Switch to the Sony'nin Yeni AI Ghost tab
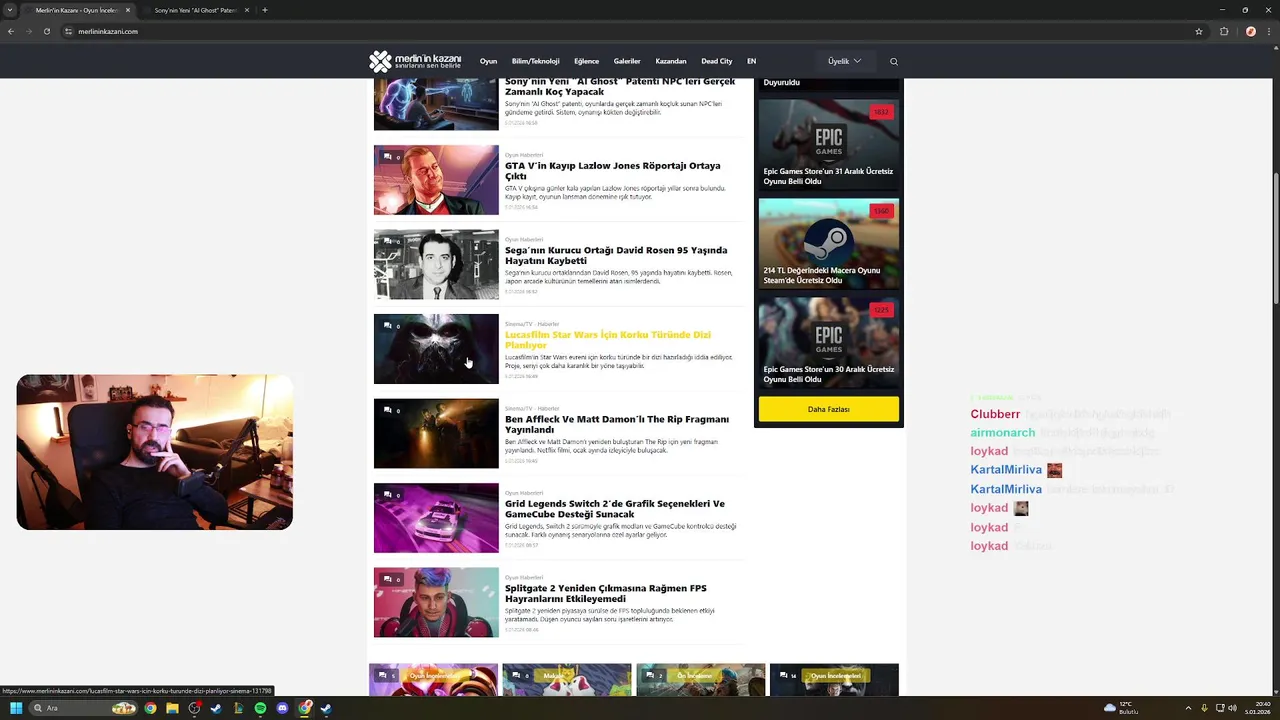Viewport: 1280px width, 720px height. click(x=196, y=10)
